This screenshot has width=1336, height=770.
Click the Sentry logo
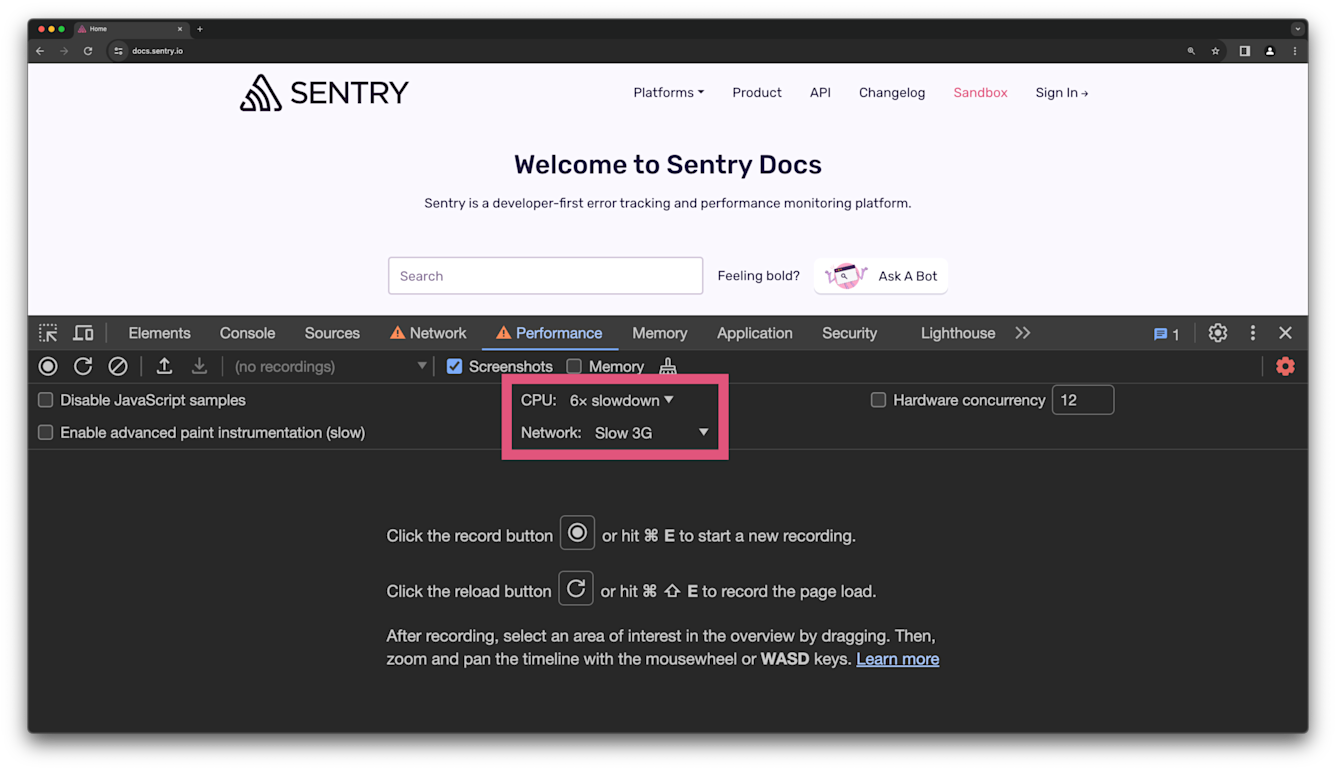(x=324, y=93)
